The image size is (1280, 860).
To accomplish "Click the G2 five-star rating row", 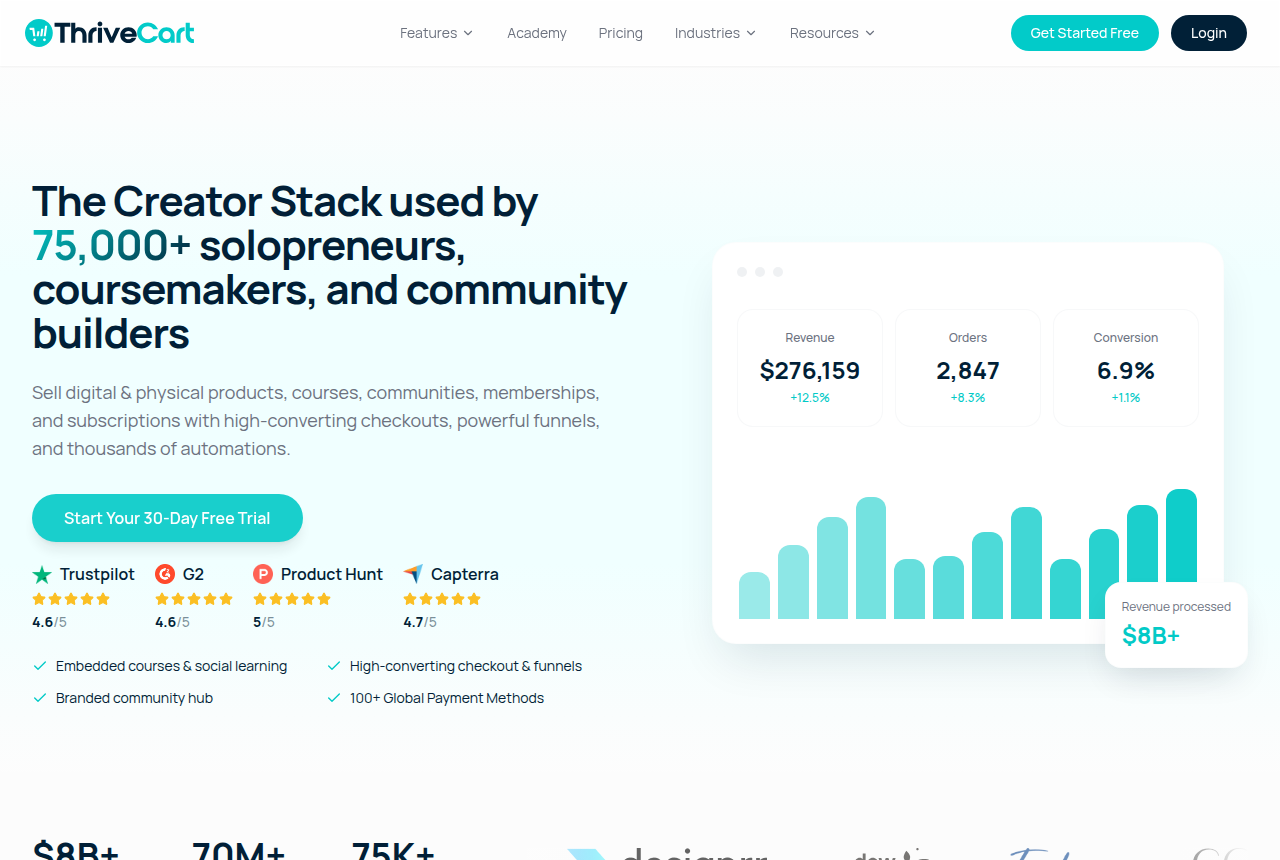I will [x=194, y=599].
